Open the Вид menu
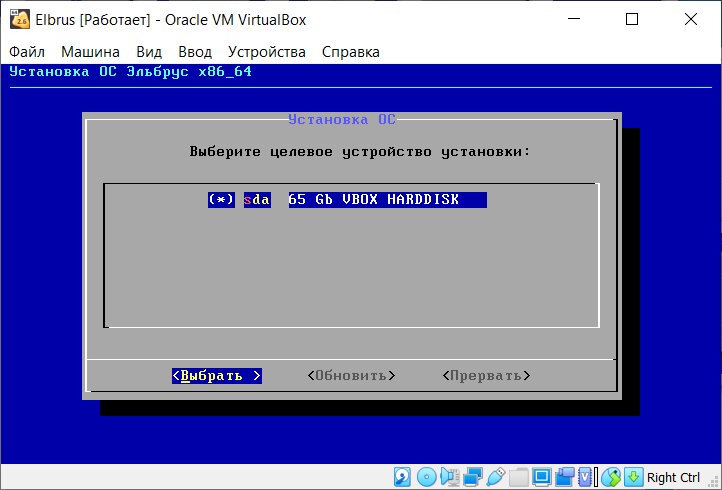Screen dimensions: 722x490 [149, 52]
